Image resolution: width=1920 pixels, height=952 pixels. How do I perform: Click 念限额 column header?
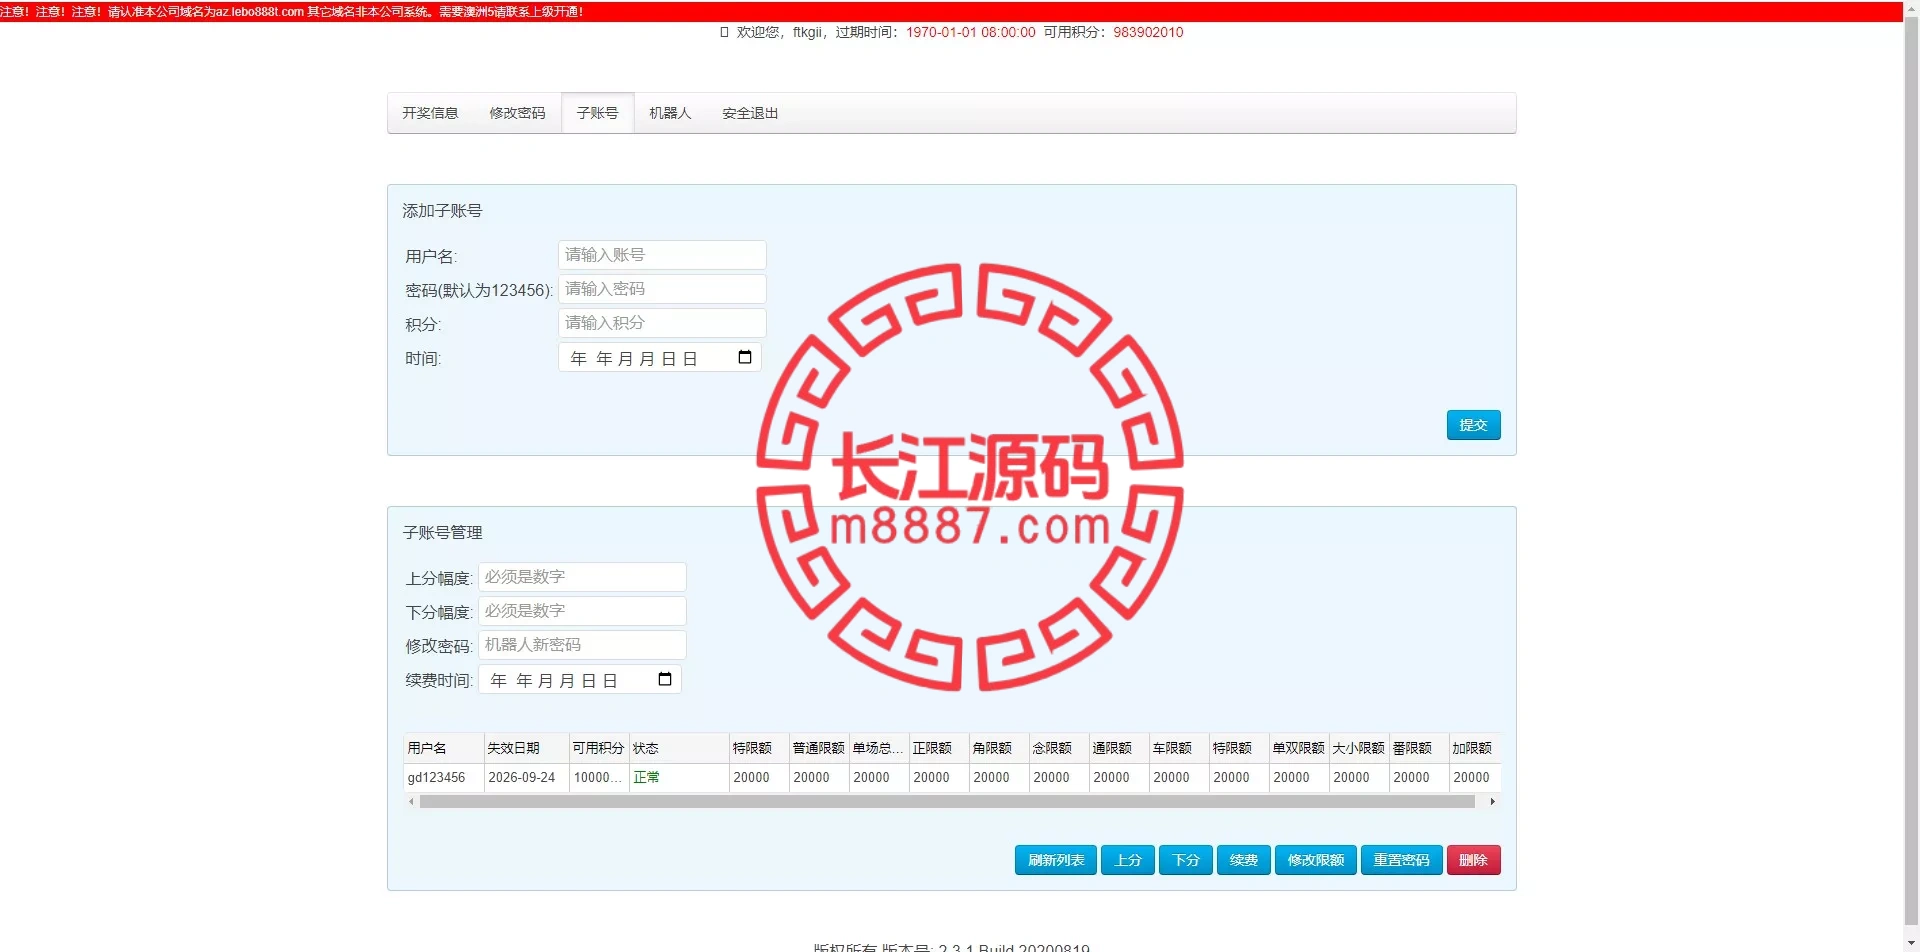point(1059,748)
